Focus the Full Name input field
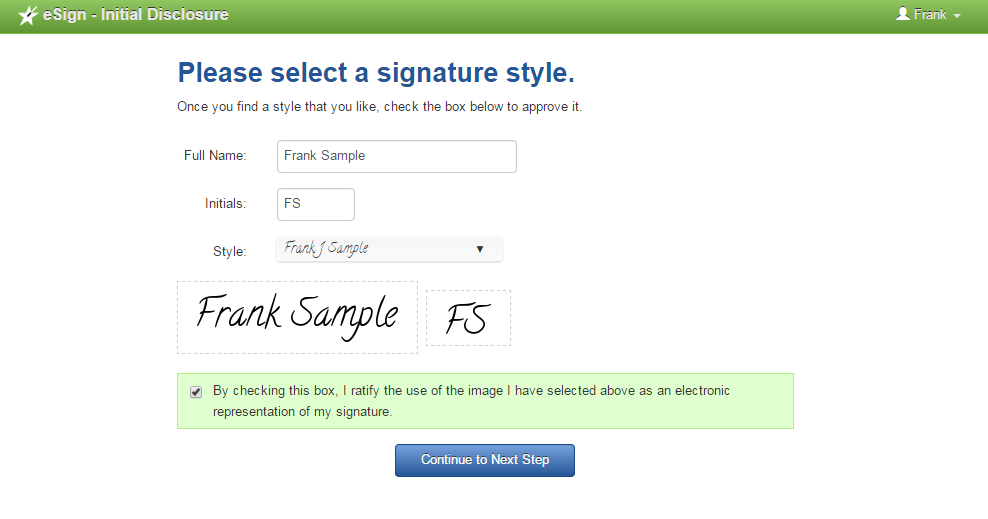Image resolution: width=988 pixels, height=519 pixels. (x=397, y=156)
